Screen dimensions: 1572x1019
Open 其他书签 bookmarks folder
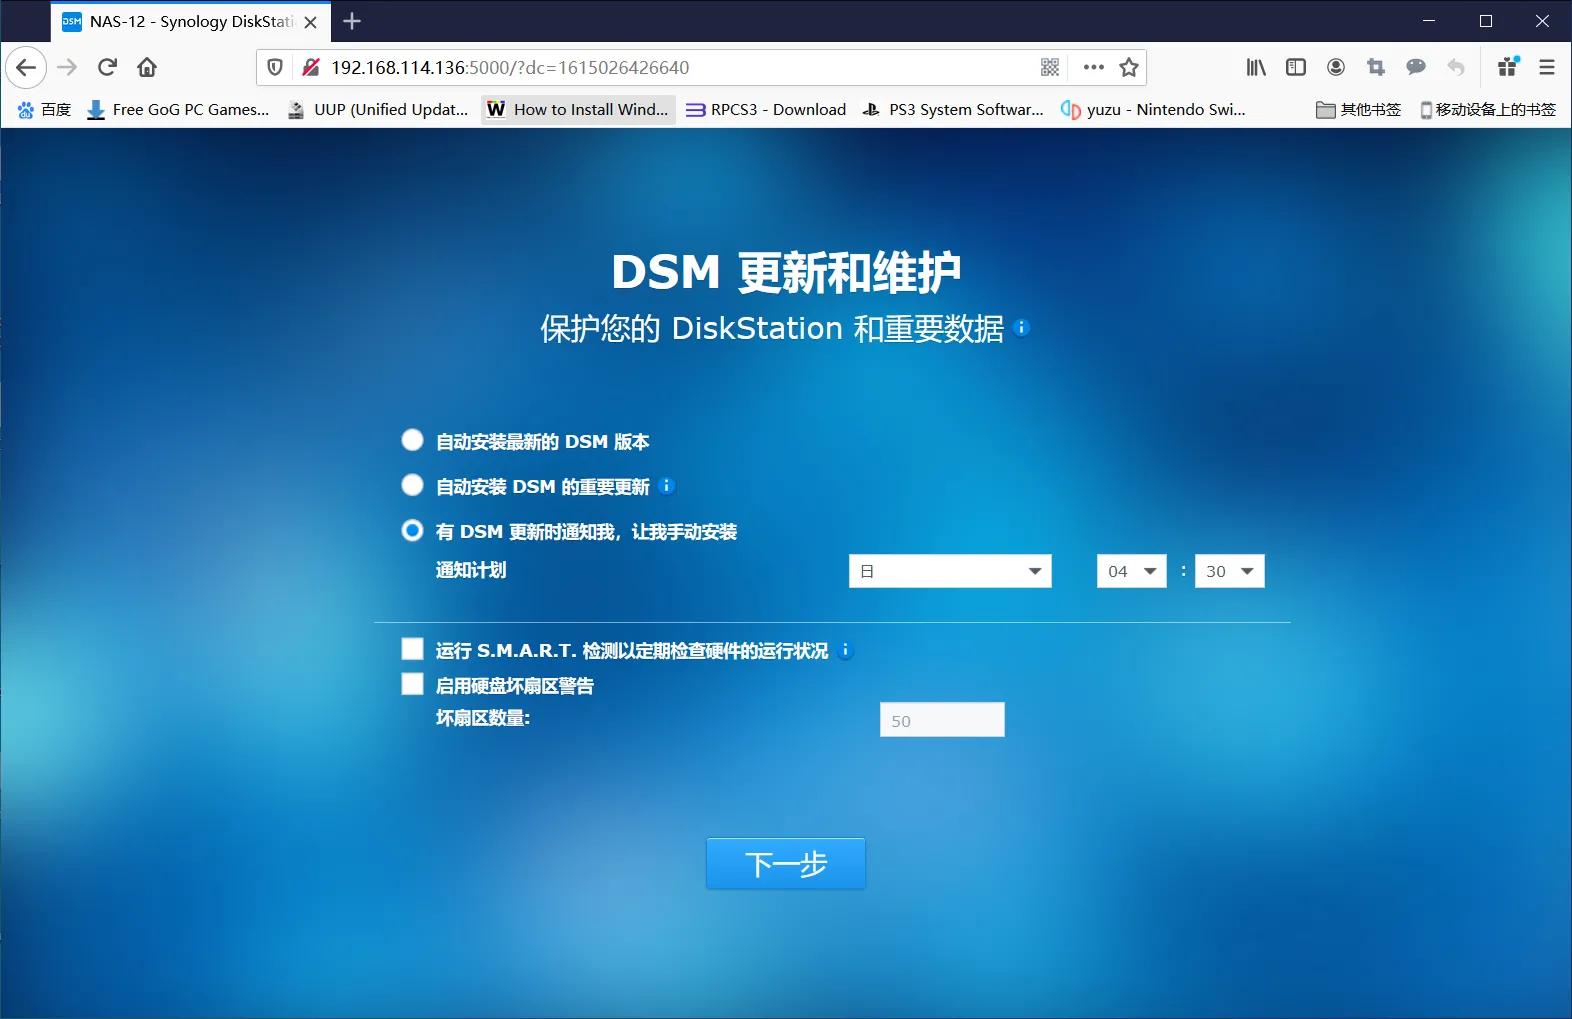(x=1358, y=110)
